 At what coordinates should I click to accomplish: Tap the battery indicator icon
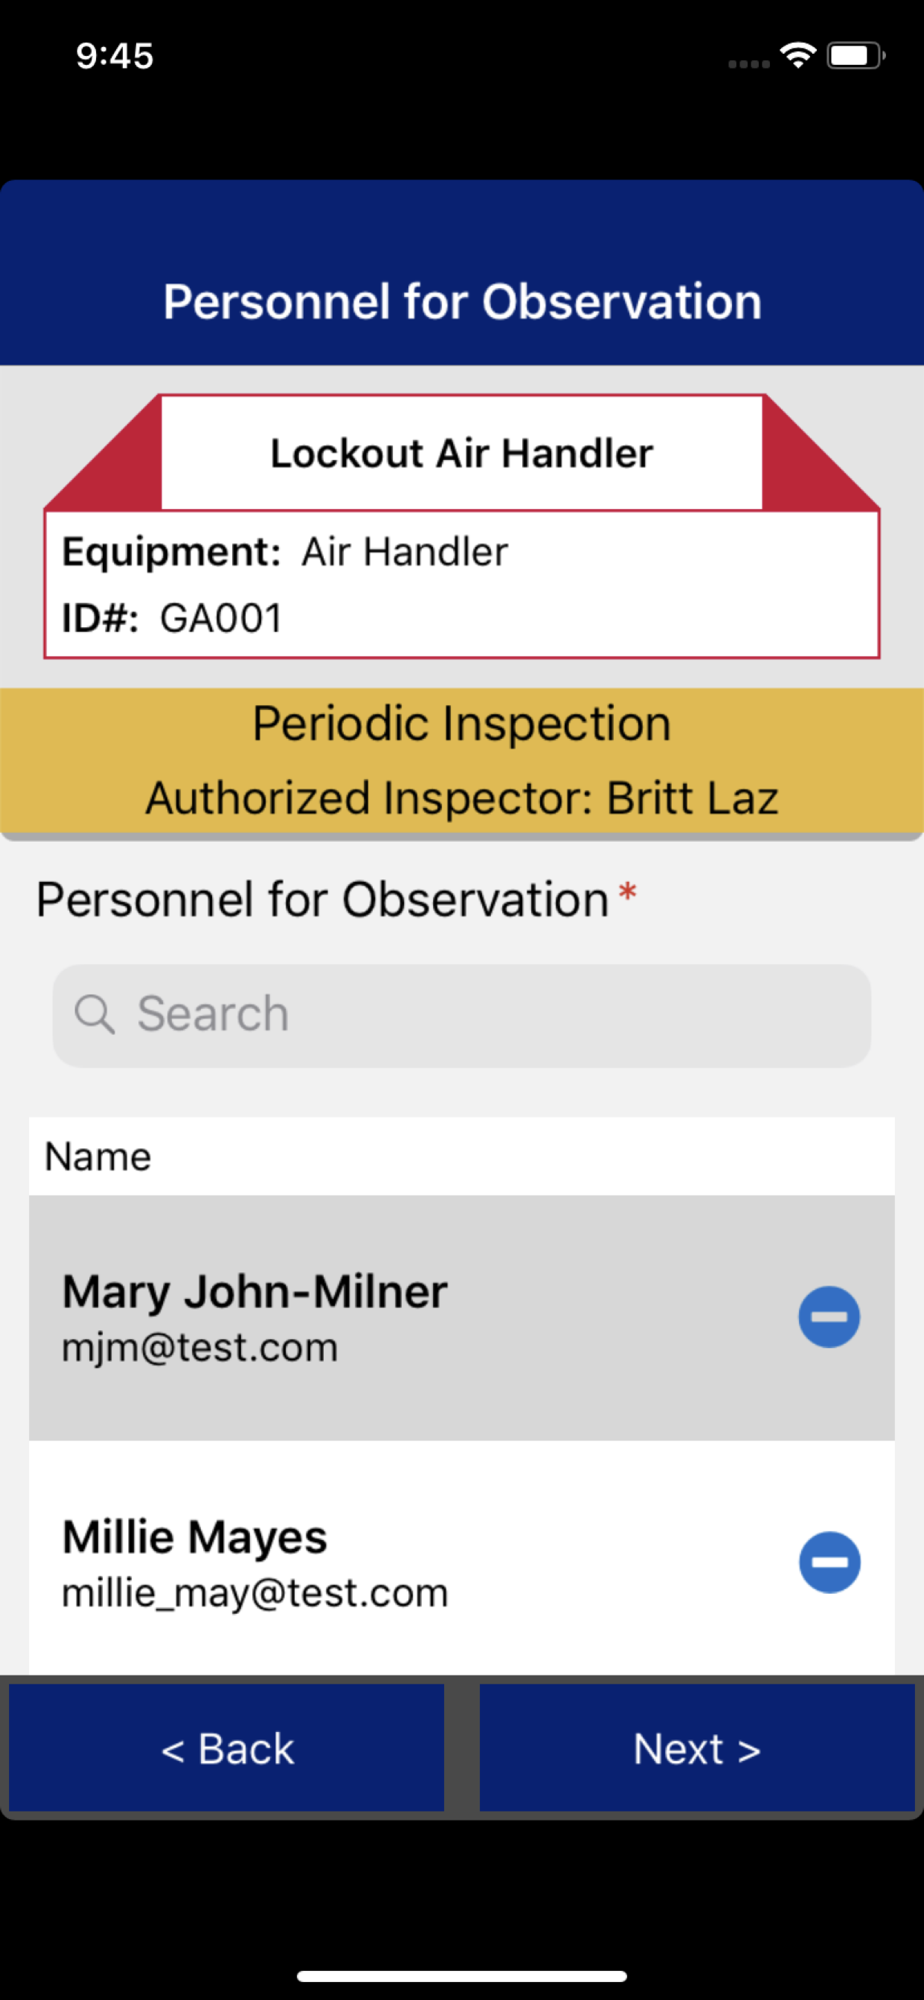[856, 55]
